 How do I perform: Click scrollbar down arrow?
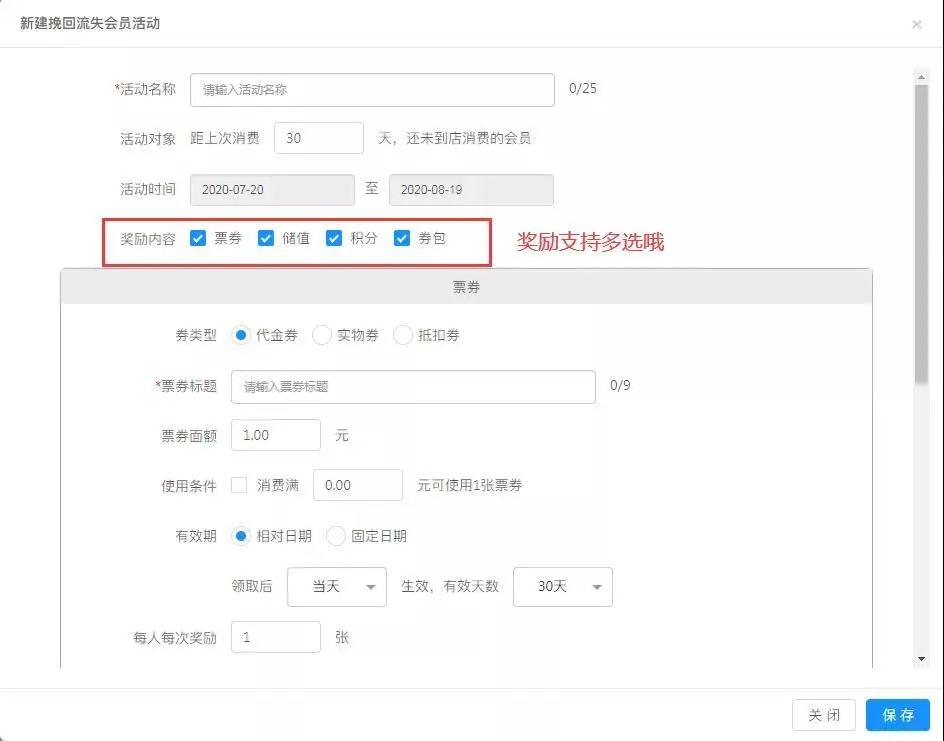click(x=921, y=659)
